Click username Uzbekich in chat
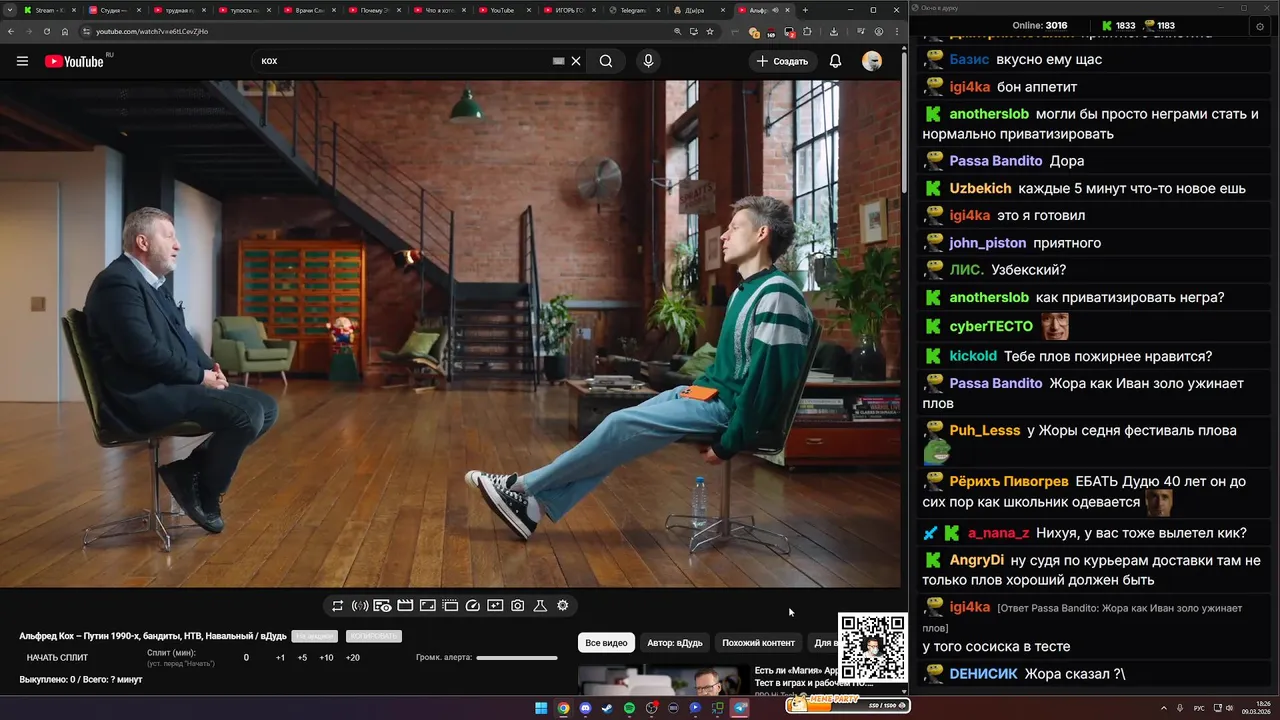Viewport: 1280px width, 720px height. click(x=980, y=188)
